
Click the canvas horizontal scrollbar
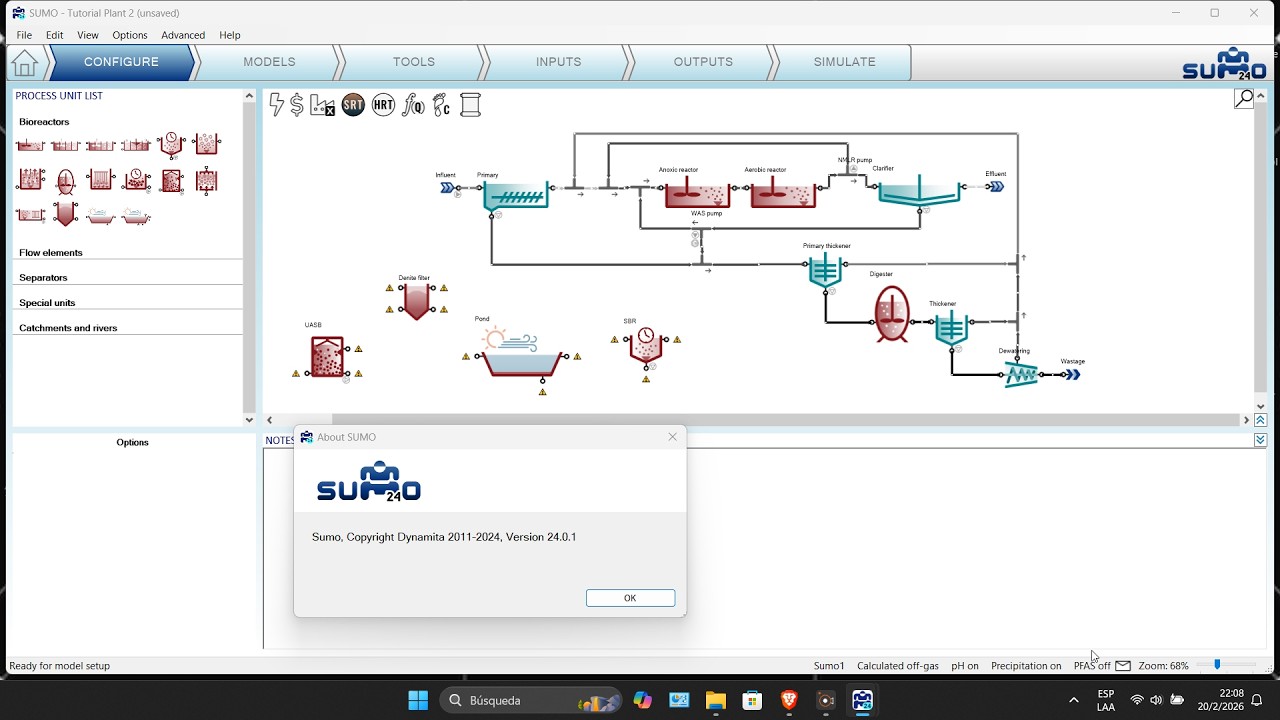click(787, 420)
